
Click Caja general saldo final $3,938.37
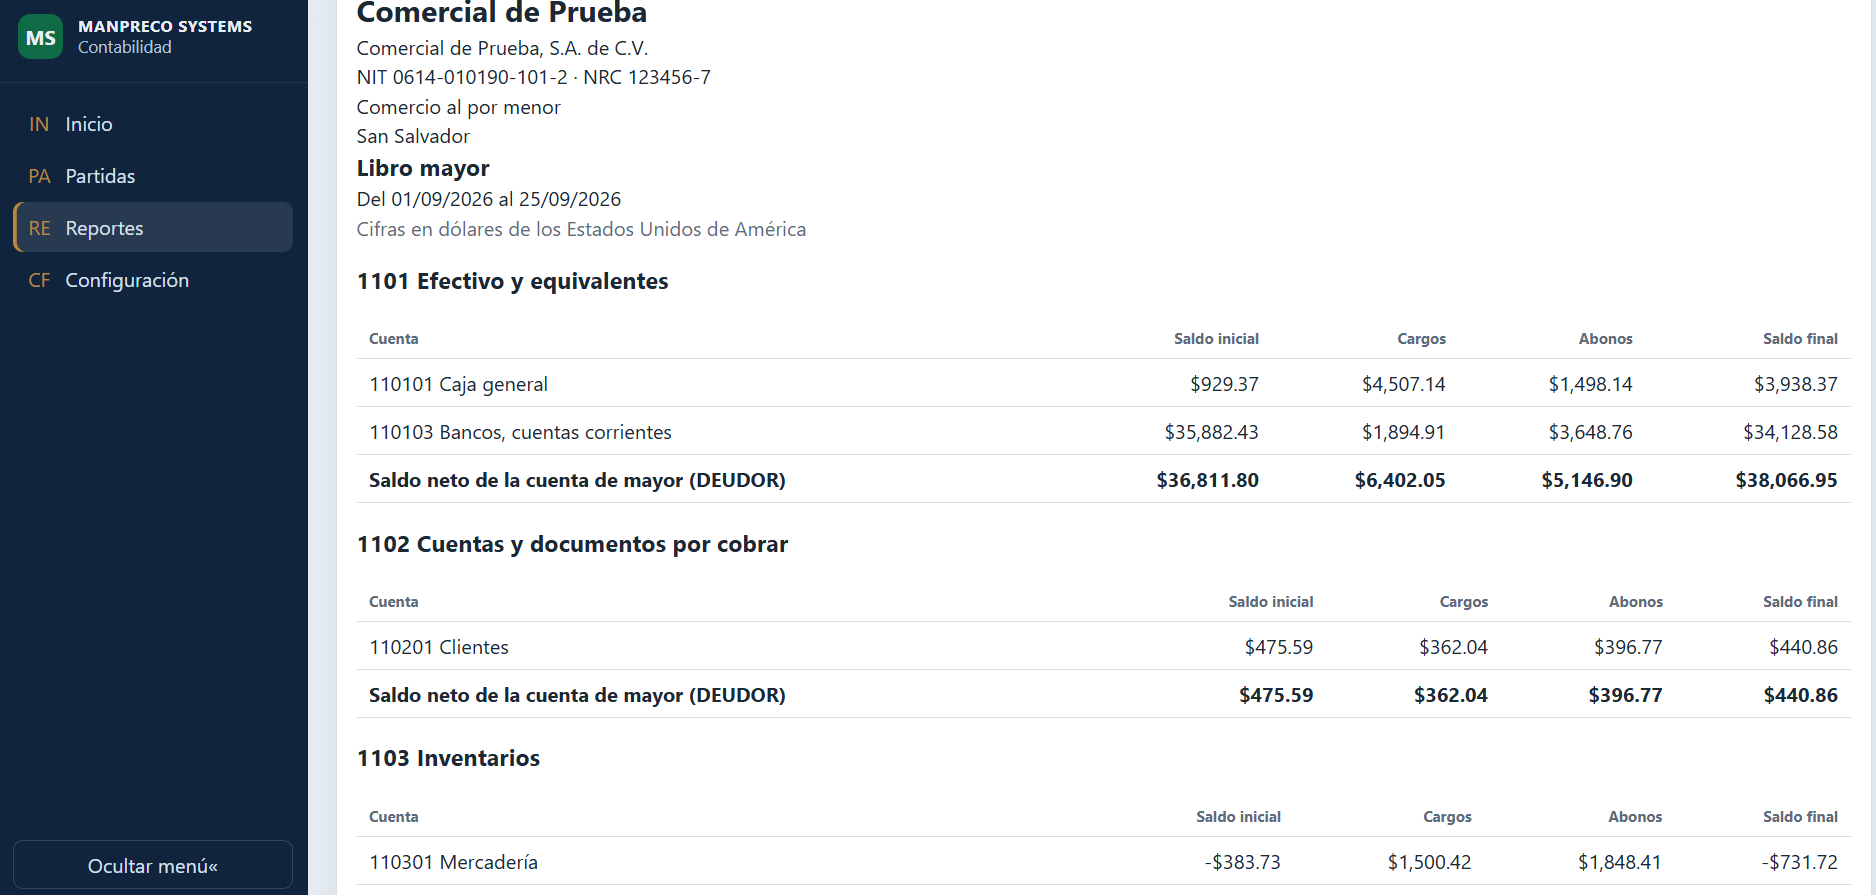tap(1795, 384)
